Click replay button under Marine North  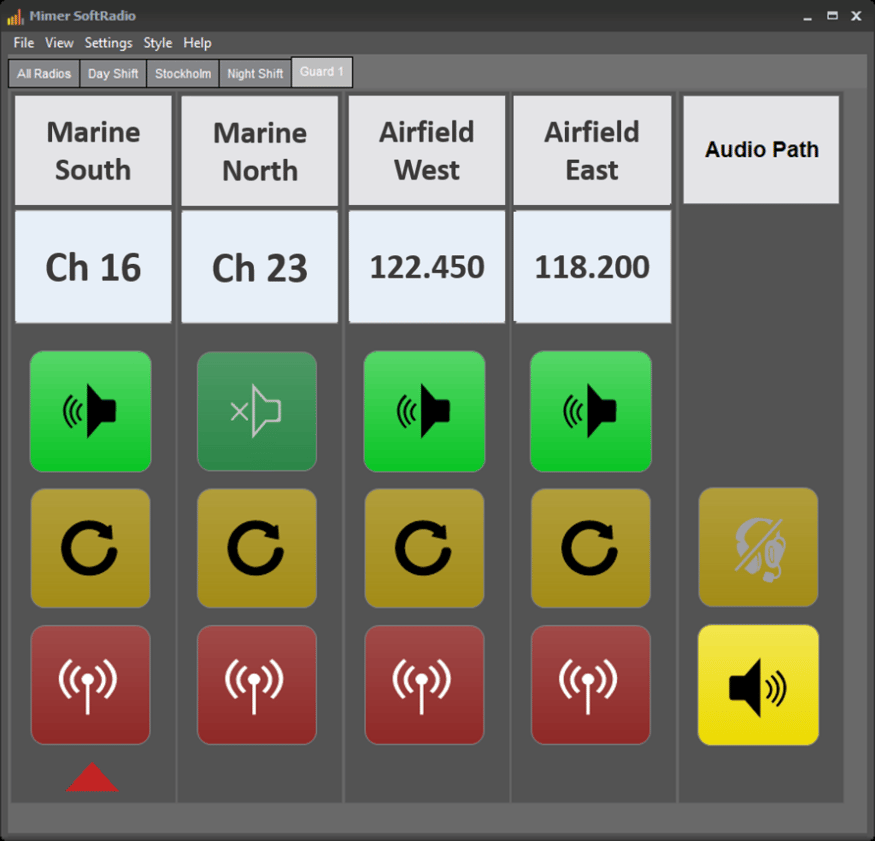click(257, 548)
